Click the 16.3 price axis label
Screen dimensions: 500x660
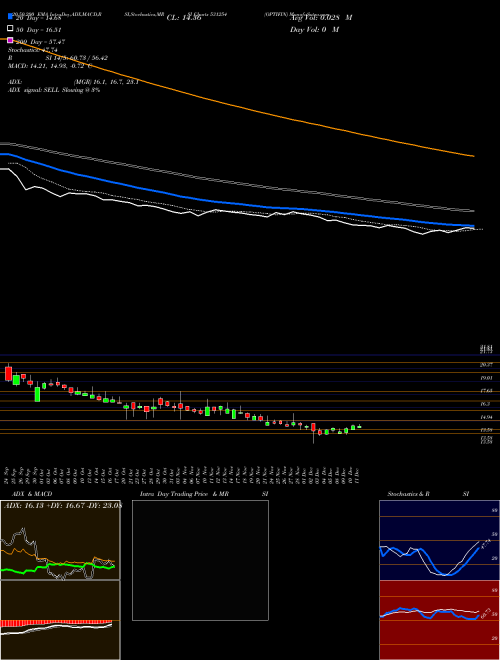click(485, 404)
